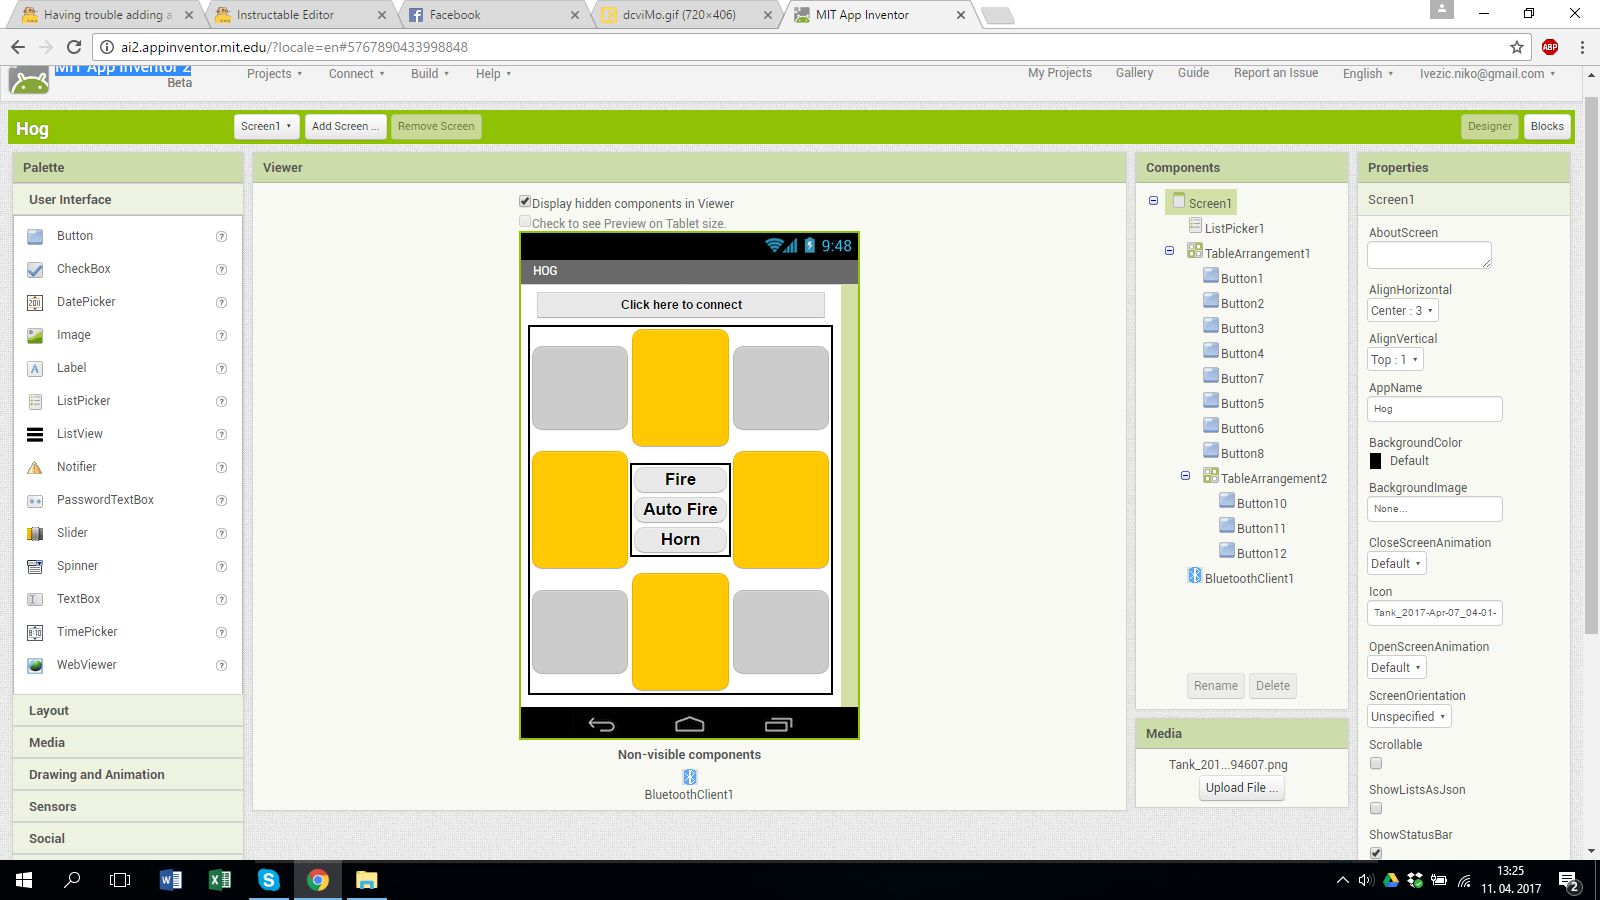1600x900 pixels.
Task: Collapse the TableArrangement2 tree node
Action: [x=1185, y=476]
